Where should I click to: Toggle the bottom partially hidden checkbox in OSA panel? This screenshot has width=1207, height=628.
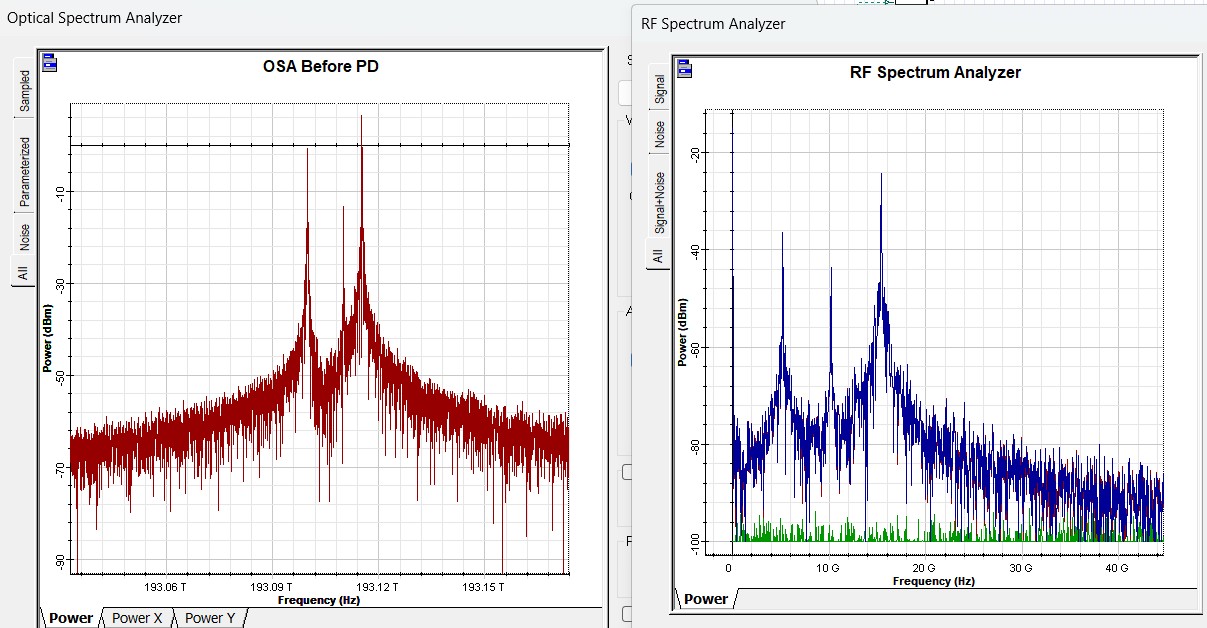point(626,613)
